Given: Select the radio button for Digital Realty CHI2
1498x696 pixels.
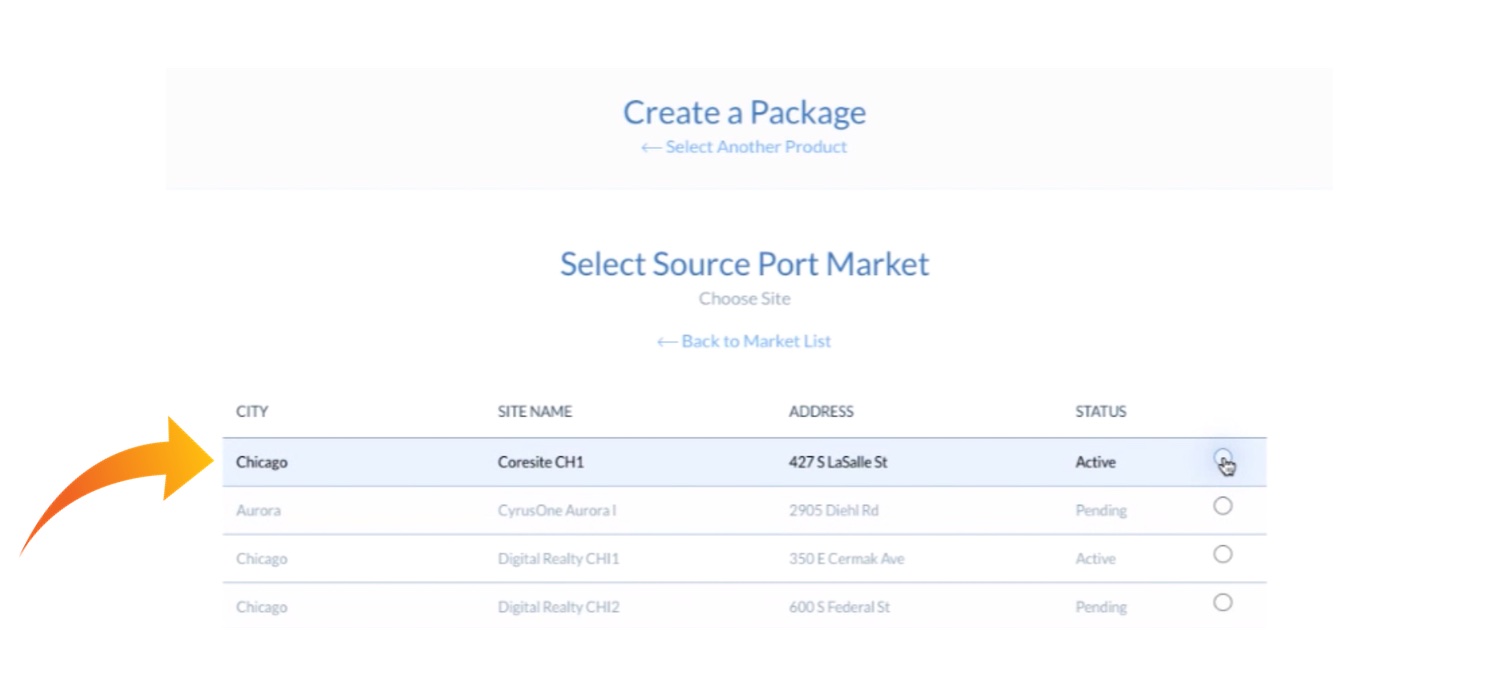Looking at the screenshot, I should [x=1223, y=603].
